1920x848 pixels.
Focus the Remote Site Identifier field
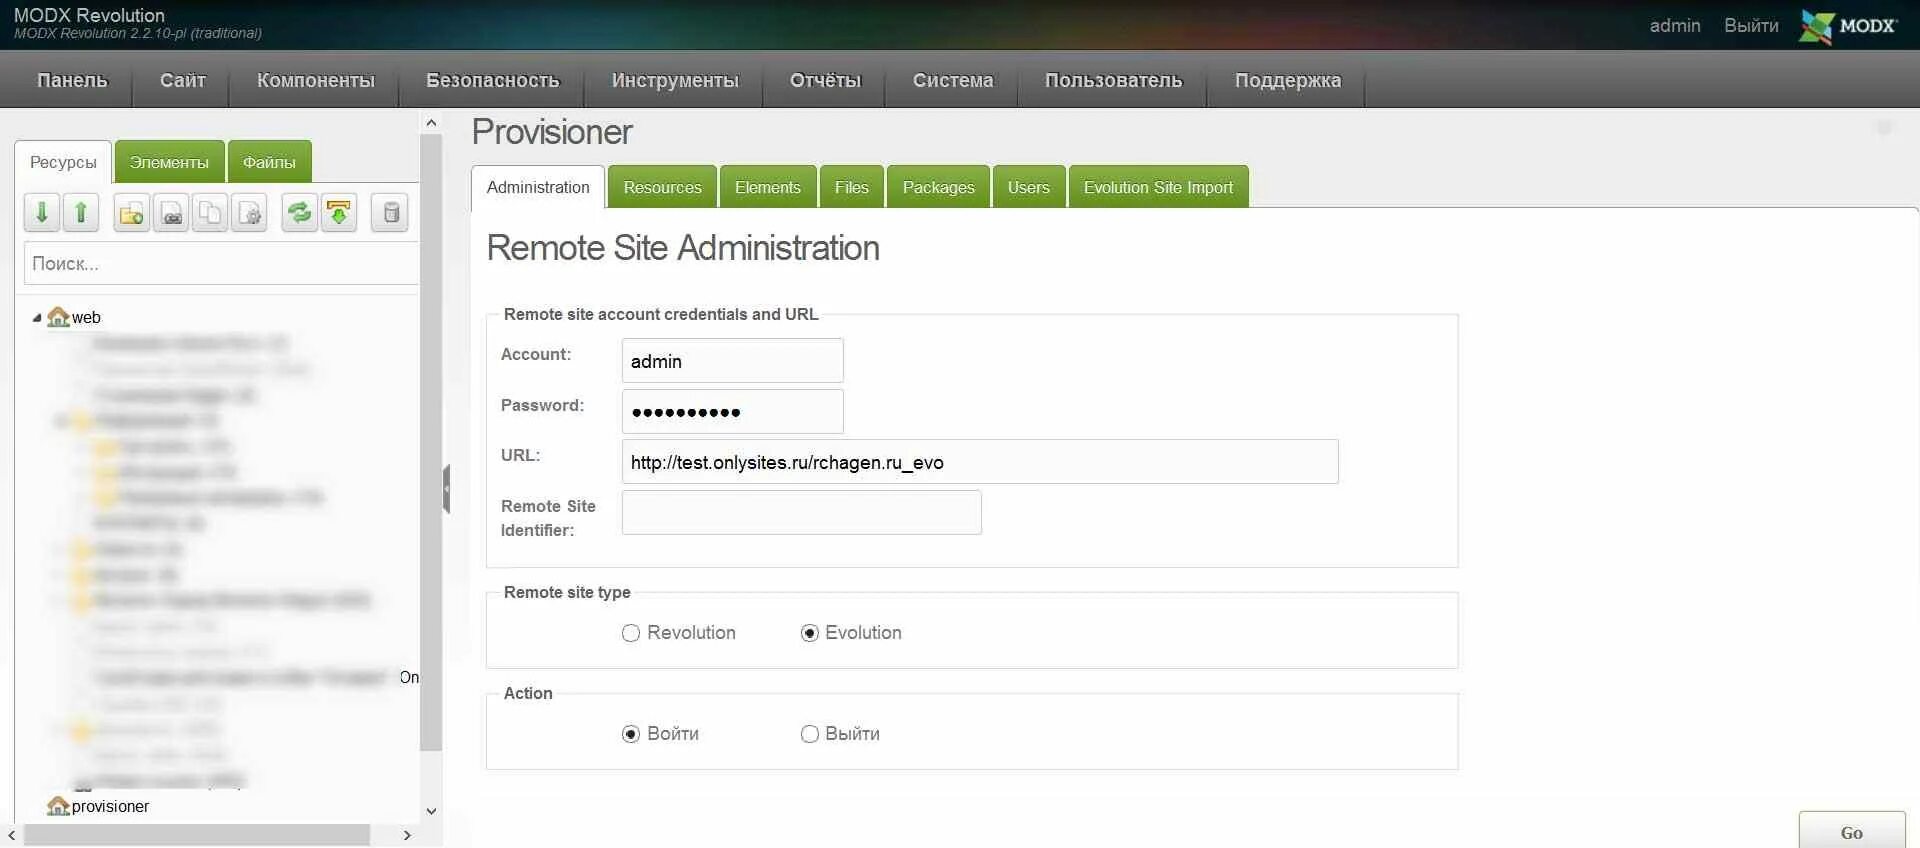[802, 512]
